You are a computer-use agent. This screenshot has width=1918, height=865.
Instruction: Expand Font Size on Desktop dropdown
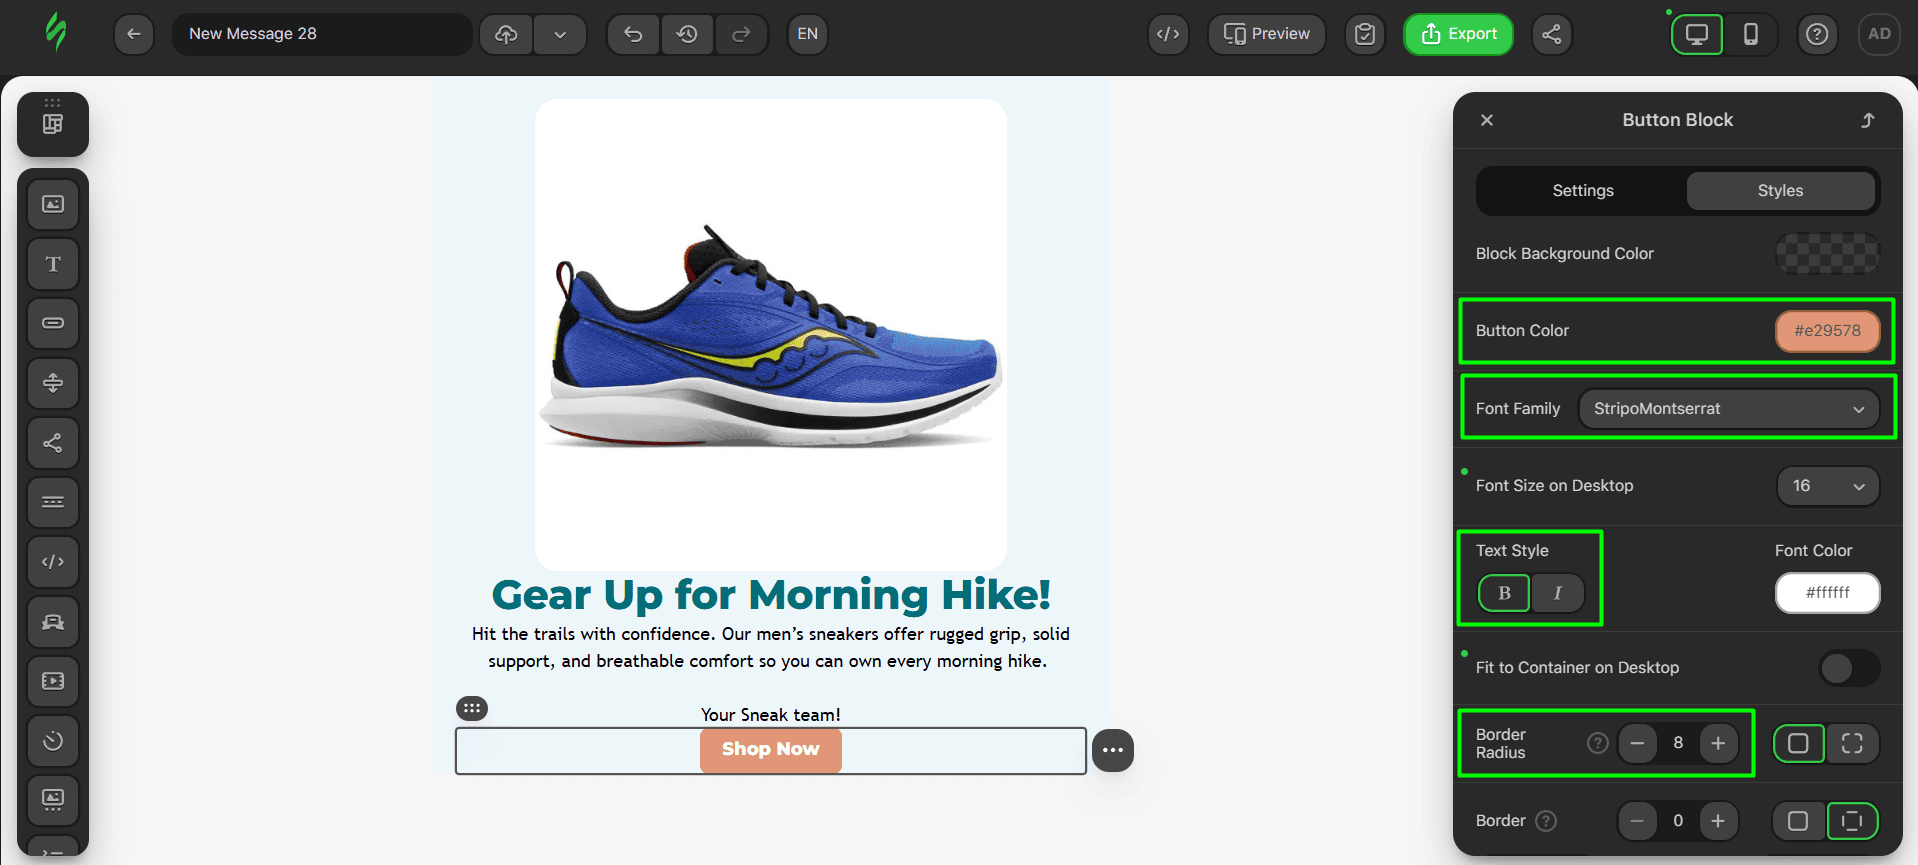(x=1827, y=486)
